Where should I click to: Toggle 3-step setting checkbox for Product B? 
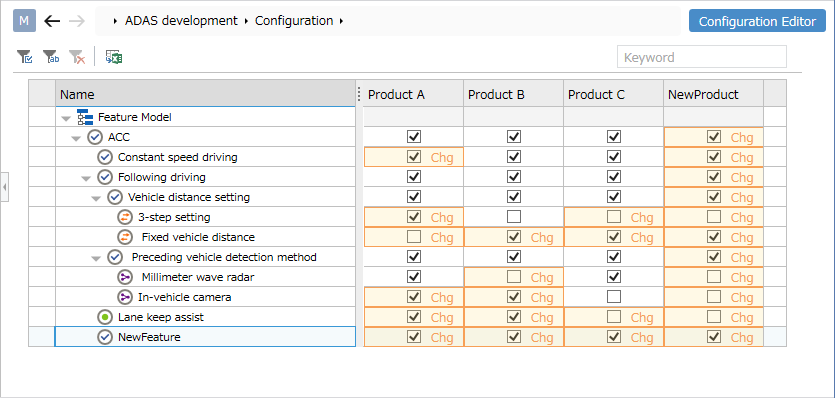(514, 217)
